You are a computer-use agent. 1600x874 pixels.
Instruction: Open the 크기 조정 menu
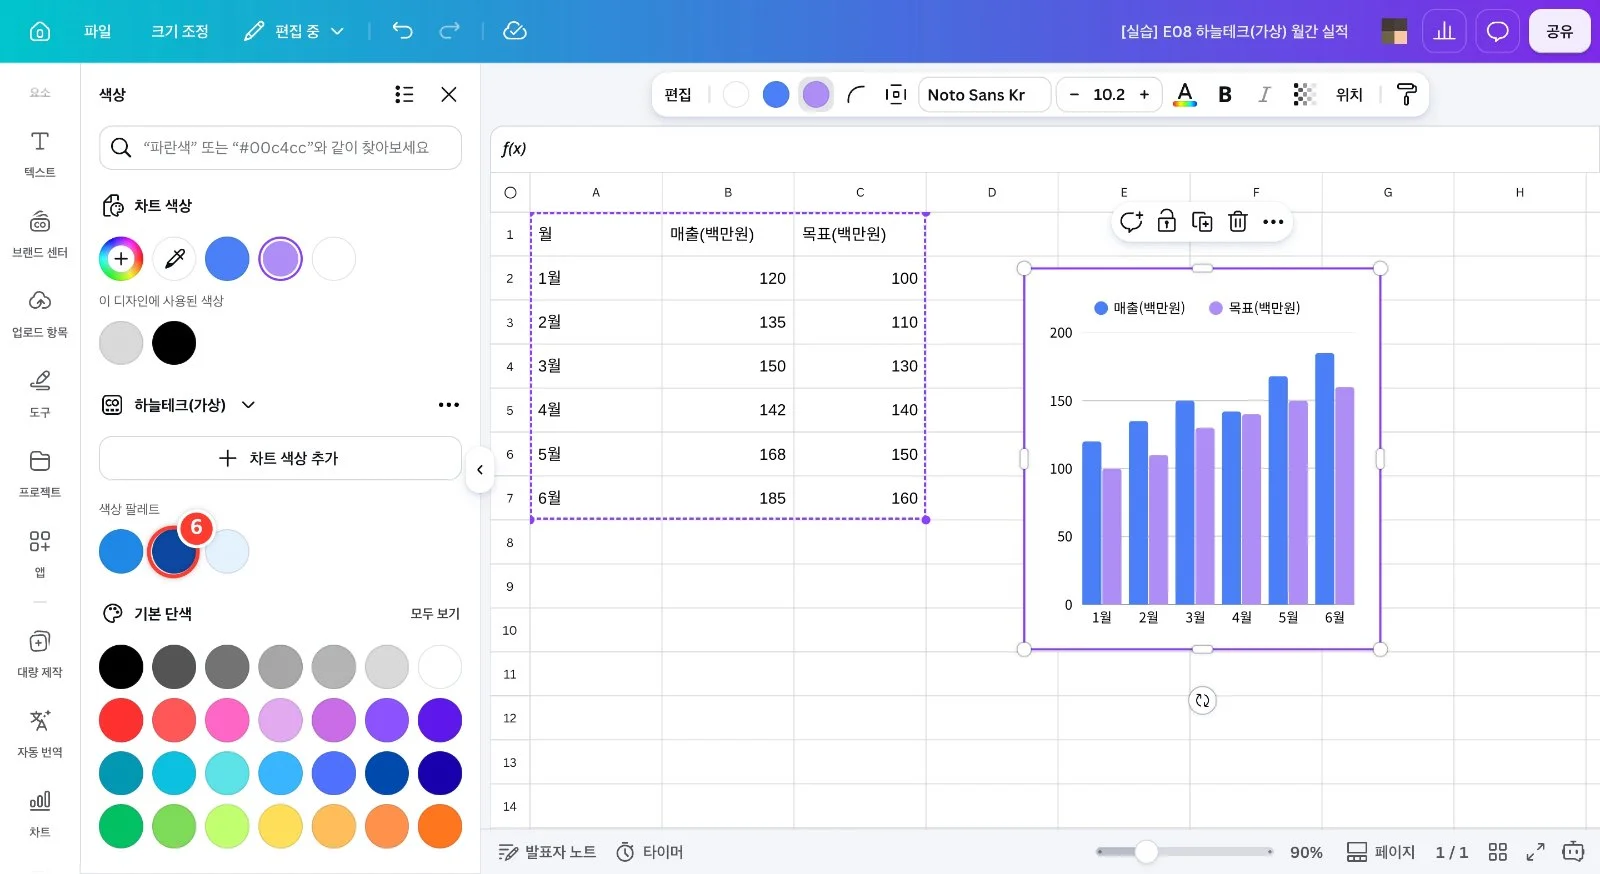[180, 31]
